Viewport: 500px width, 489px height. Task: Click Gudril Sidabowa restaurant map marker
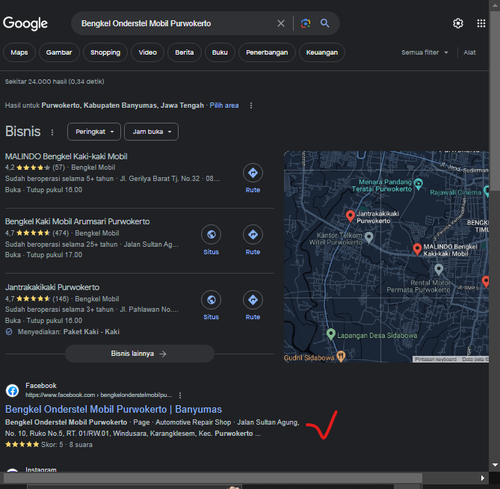point(341,357)
